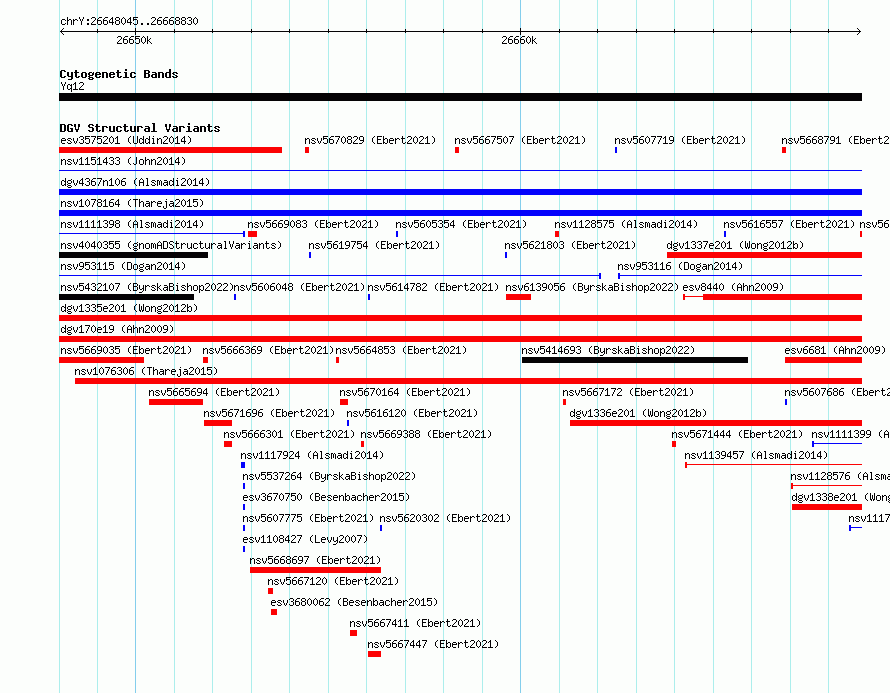Click the black Yq12 cytogenetic band bar
The width and height of the screenshot is (890, 693).
[460, 97]
